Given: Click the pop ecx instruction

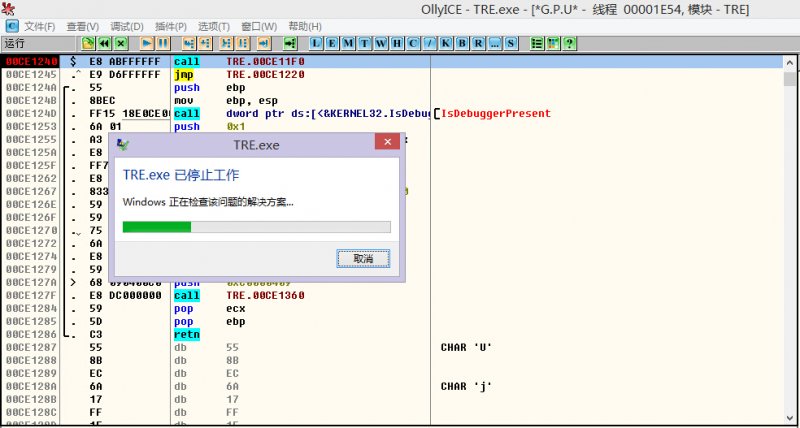Looking at the screenshot, I should pos(210,309).
